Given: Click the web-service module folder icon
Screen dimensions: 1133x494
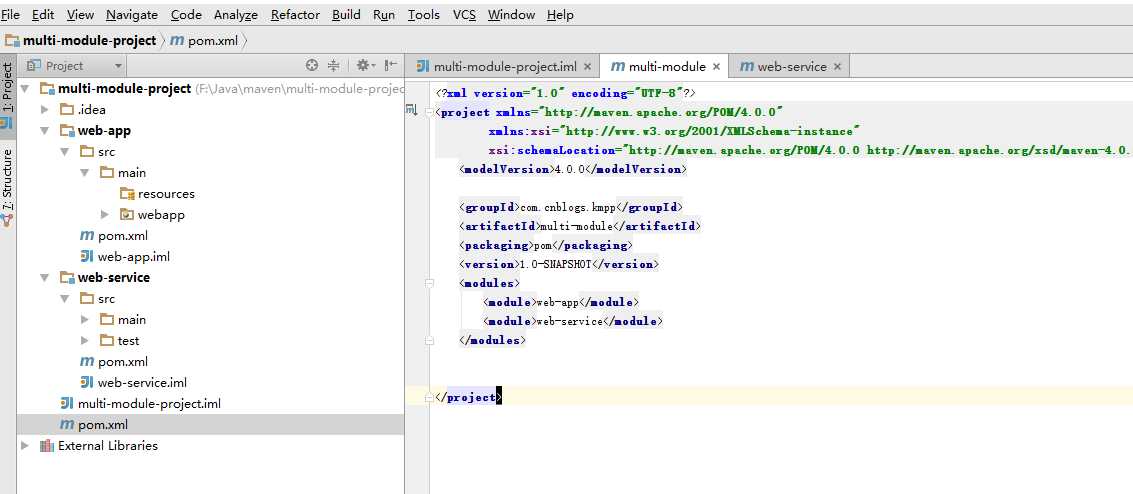Looking at the screenshot, I should click(66, 277).
